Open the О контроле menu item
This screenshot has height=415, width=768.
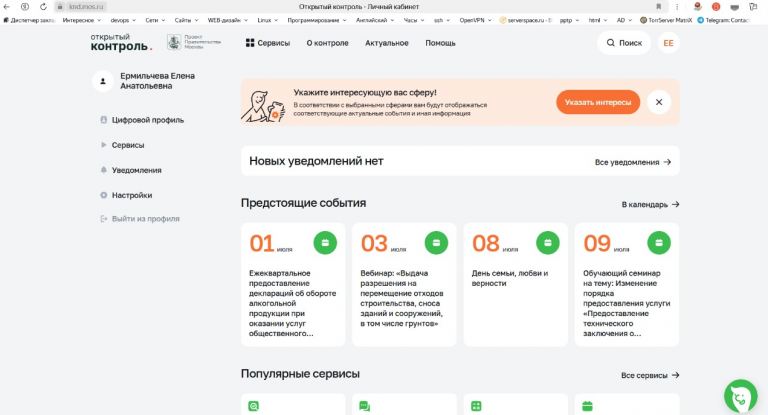point(327,43)
